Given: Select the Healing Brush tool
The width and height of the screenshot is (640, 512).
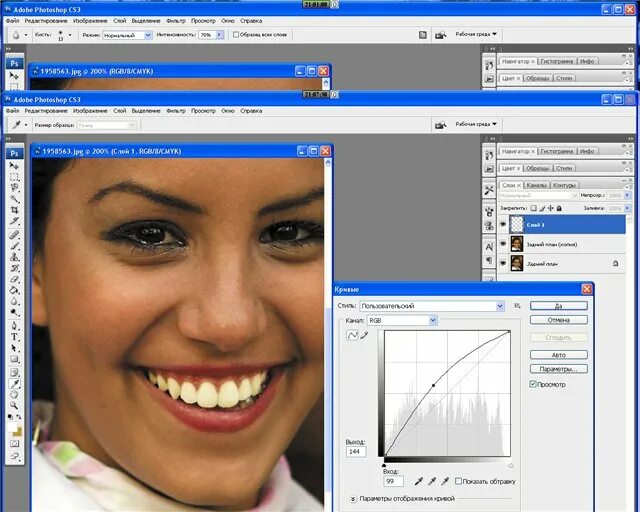Looking at the screenshot, I should (x=14, y=235).
